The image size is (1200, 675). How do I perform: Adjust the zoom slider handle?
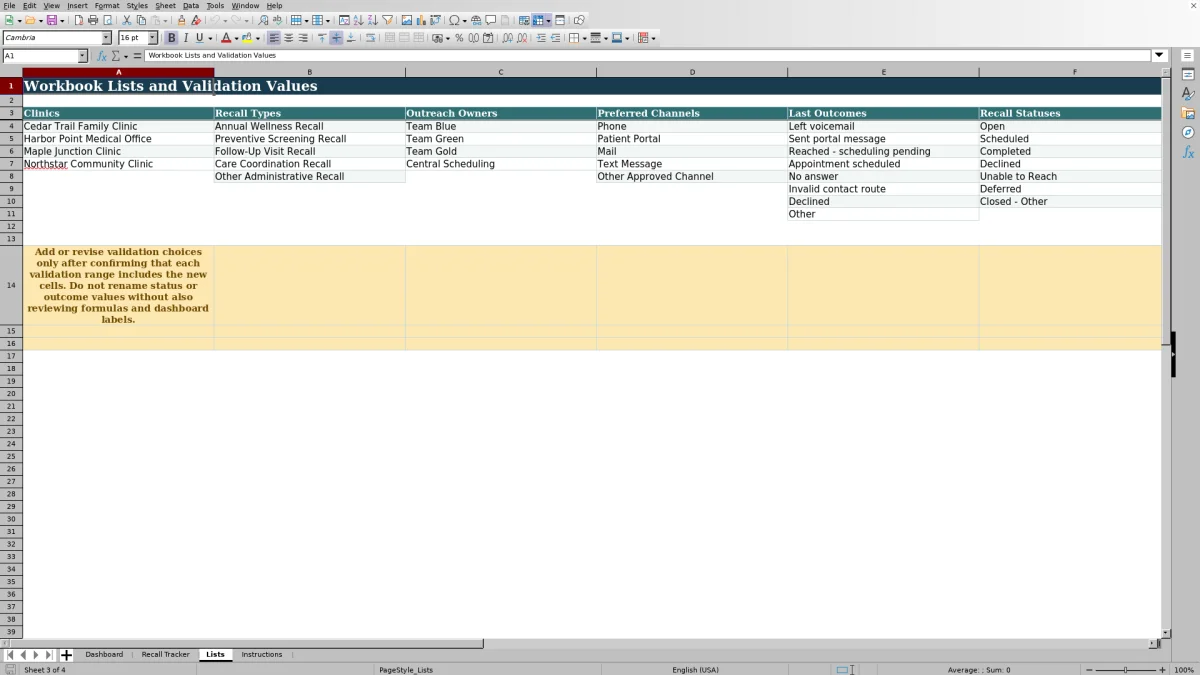pyautogui.click(x=1125, y=670)
